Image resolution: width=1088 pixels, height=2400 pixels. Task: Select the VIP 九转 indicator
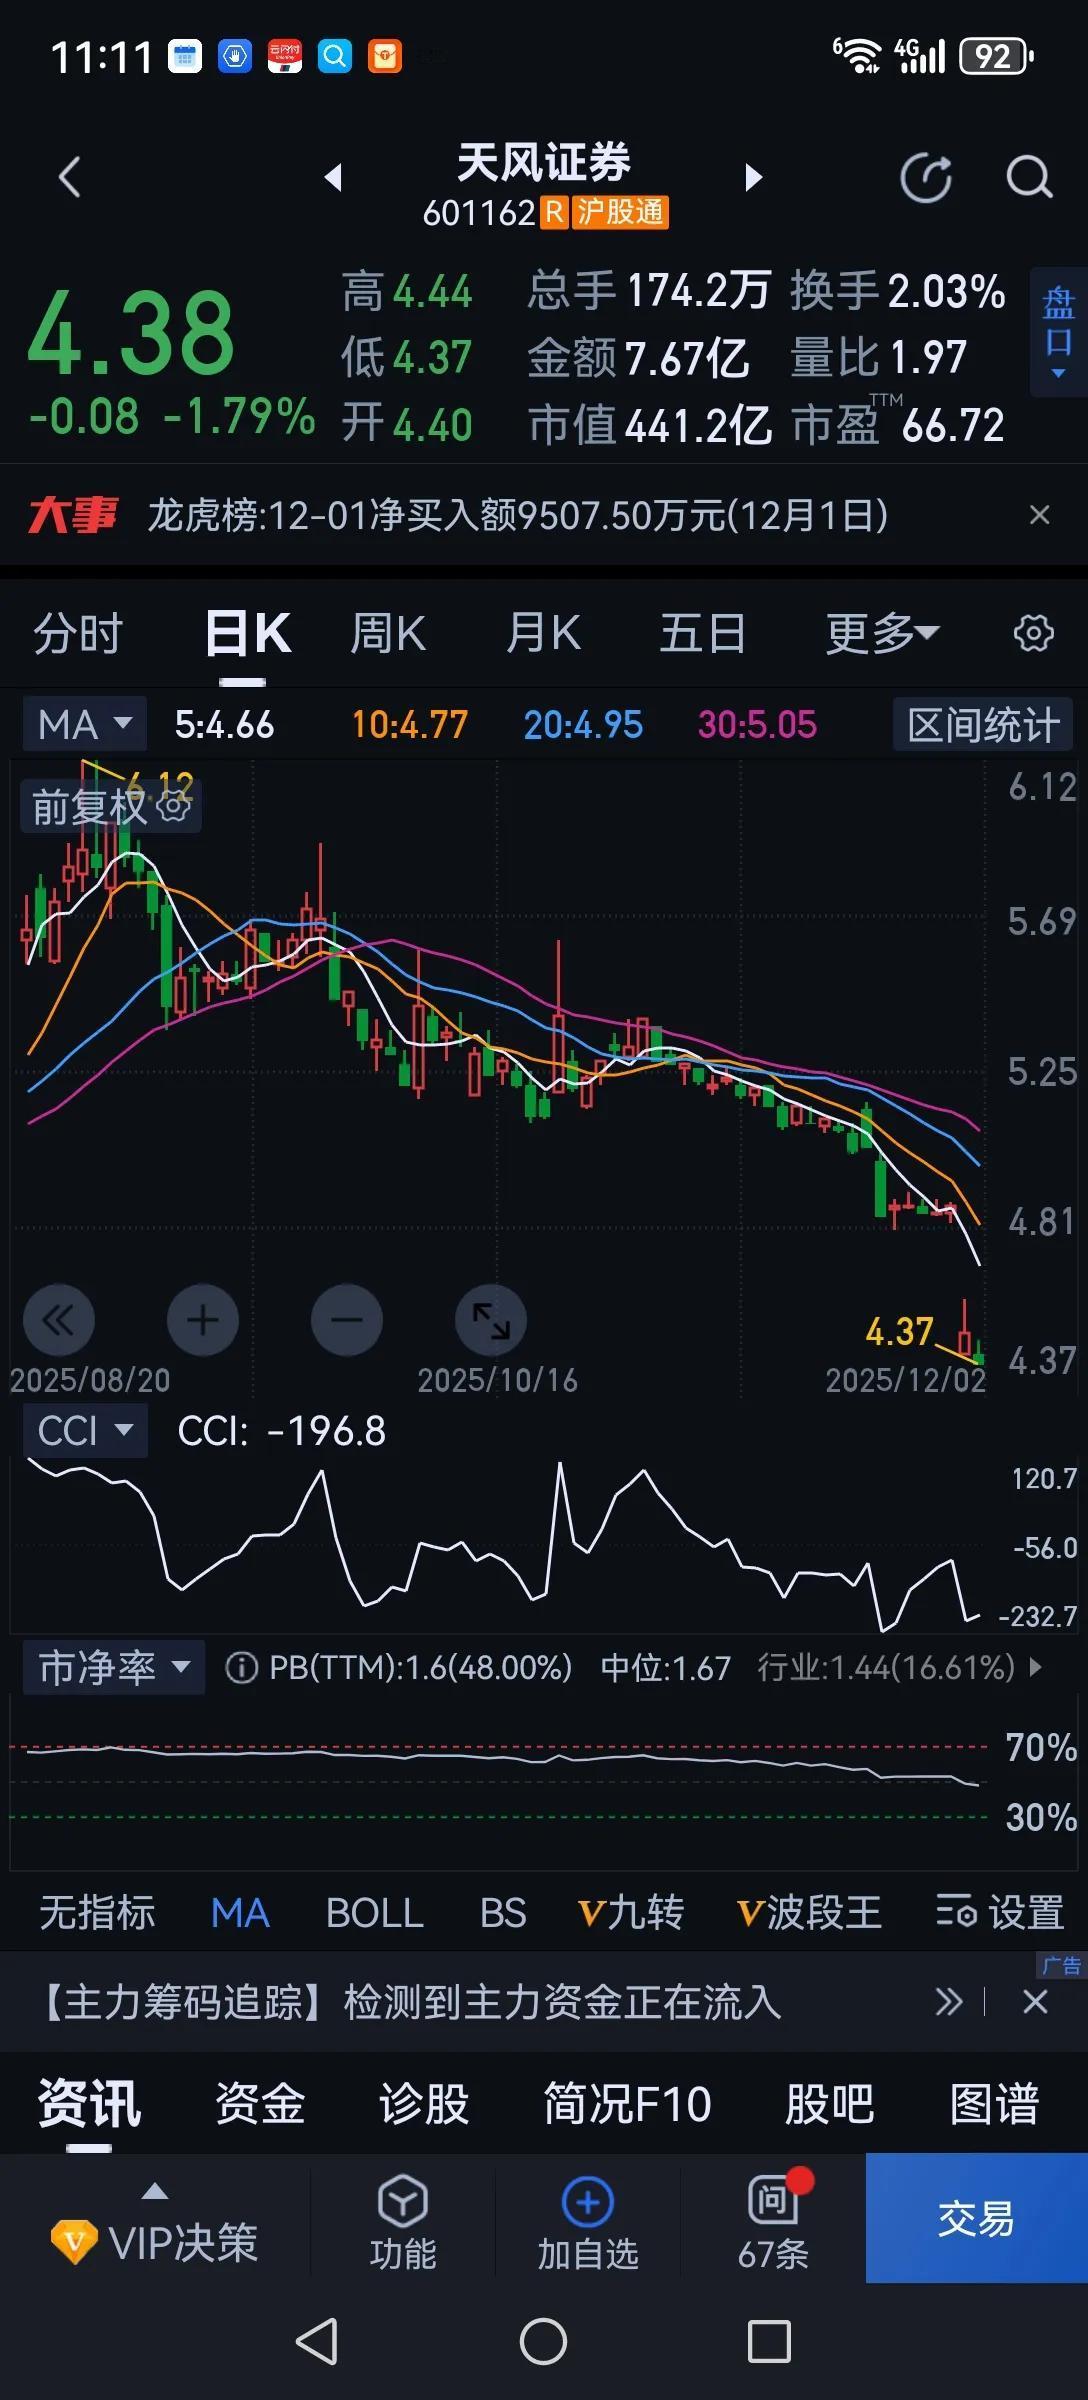[631, 1912]
